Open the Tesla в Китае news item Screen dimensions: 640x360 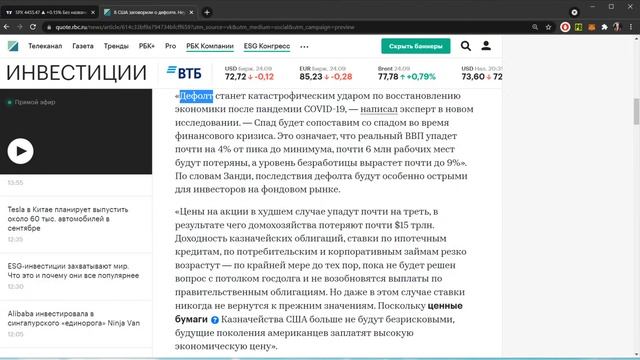point(68,218)
